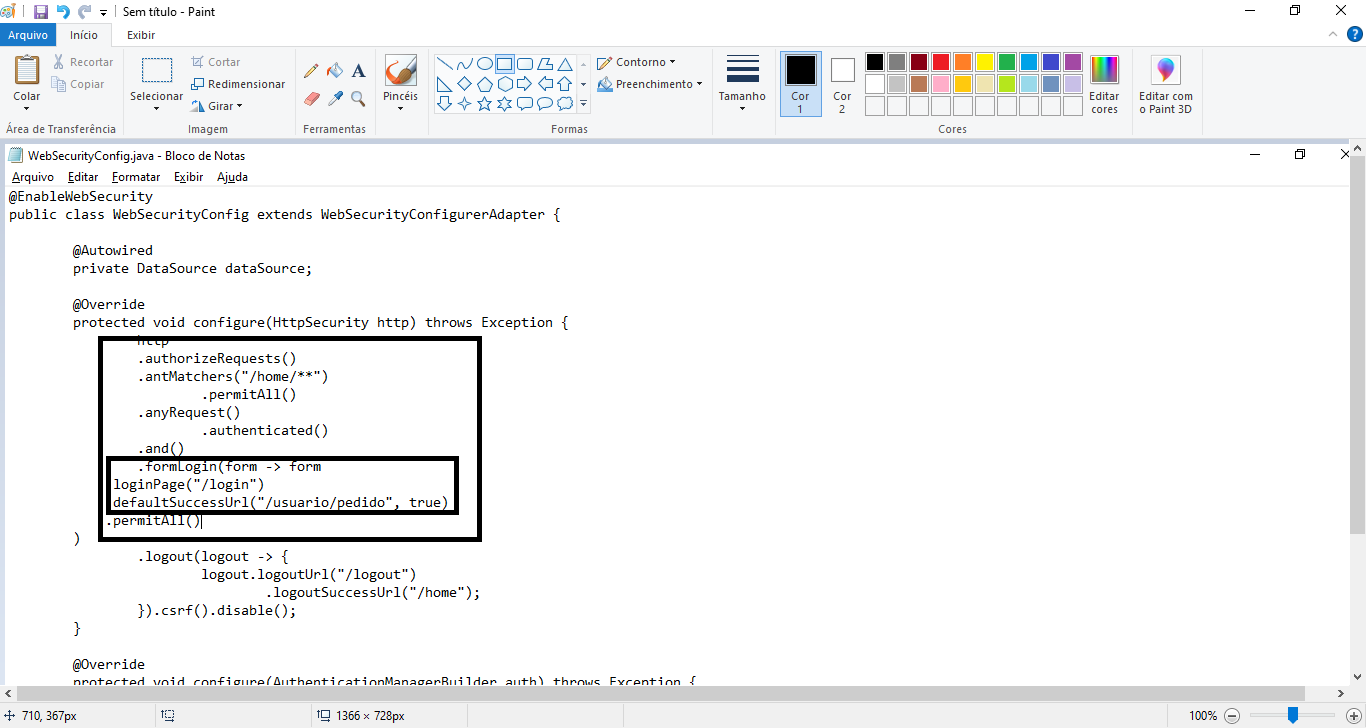The height and width of the screenshot is (728, 1366).
Task: Select the Pencil tool
Action: [311, 71]
